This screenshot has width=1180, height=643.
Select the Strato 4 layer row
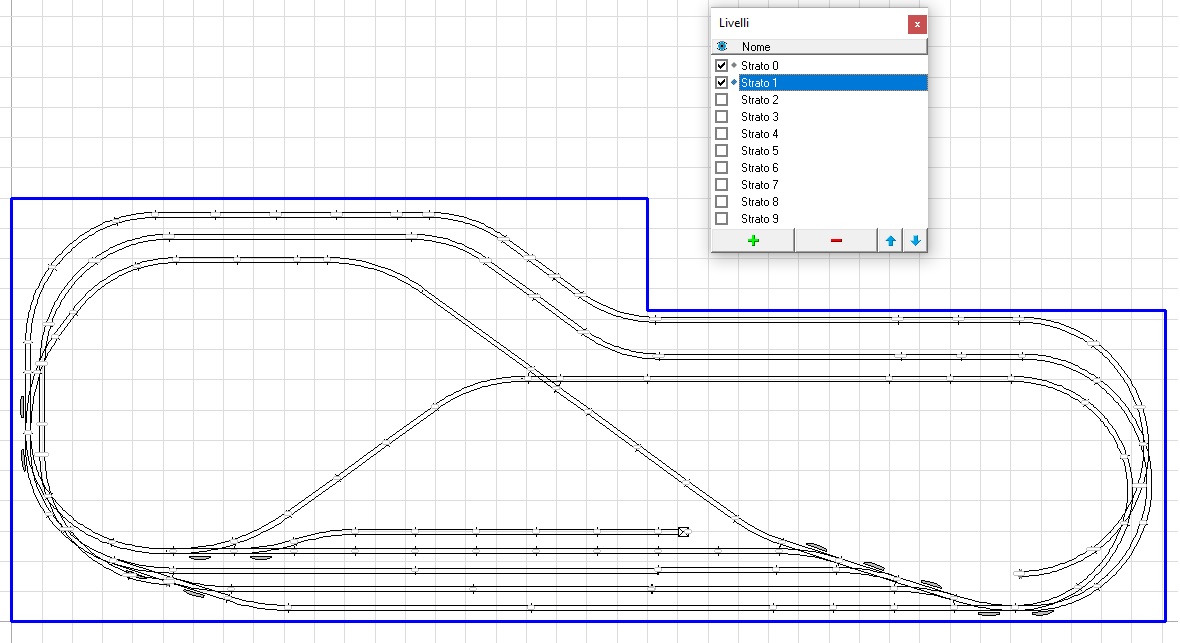pyautogui.click(x=760, y=134)
